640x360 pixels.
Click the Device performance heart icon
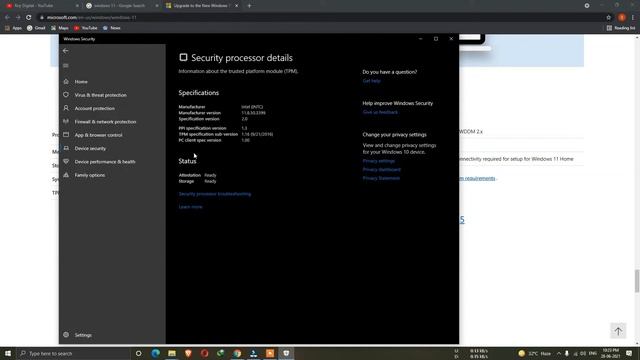(66, 161)
